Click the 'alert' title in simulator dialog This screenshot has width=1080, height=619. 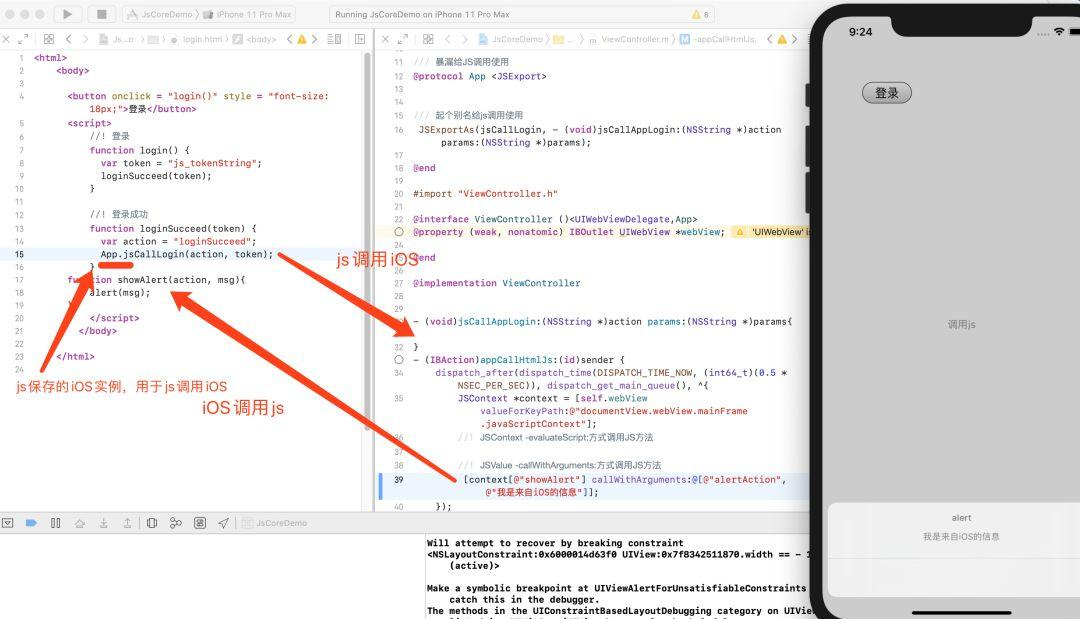tap(961, 518)
